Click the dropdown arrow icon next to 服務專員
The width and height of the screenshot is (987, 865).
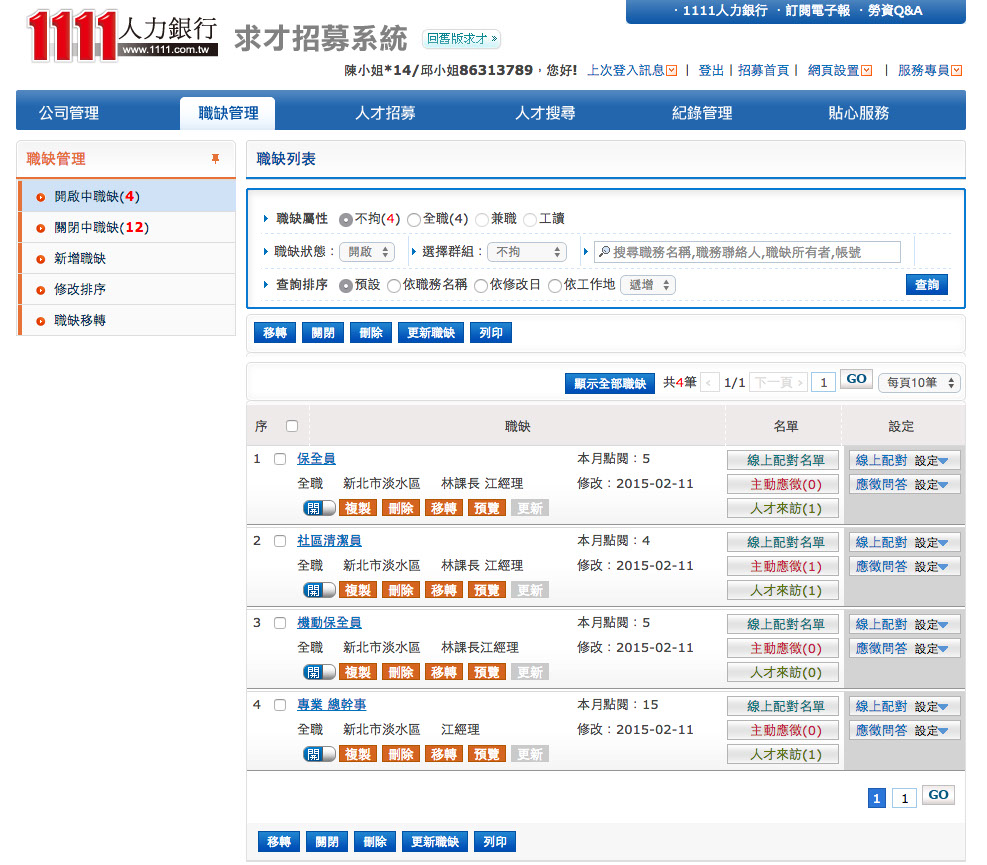(x=956, y=71)
